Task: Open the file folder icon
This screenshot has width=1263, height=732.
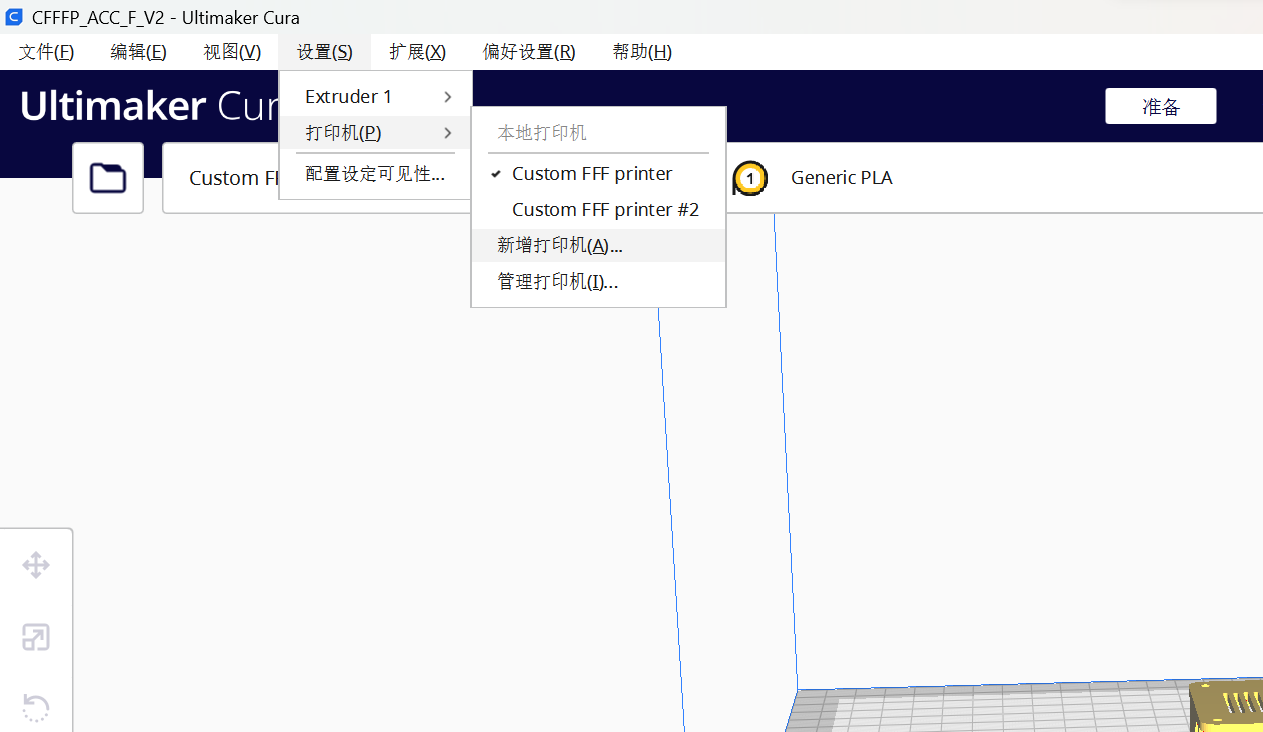Action: pyautogui.click(x=108, y=178)
